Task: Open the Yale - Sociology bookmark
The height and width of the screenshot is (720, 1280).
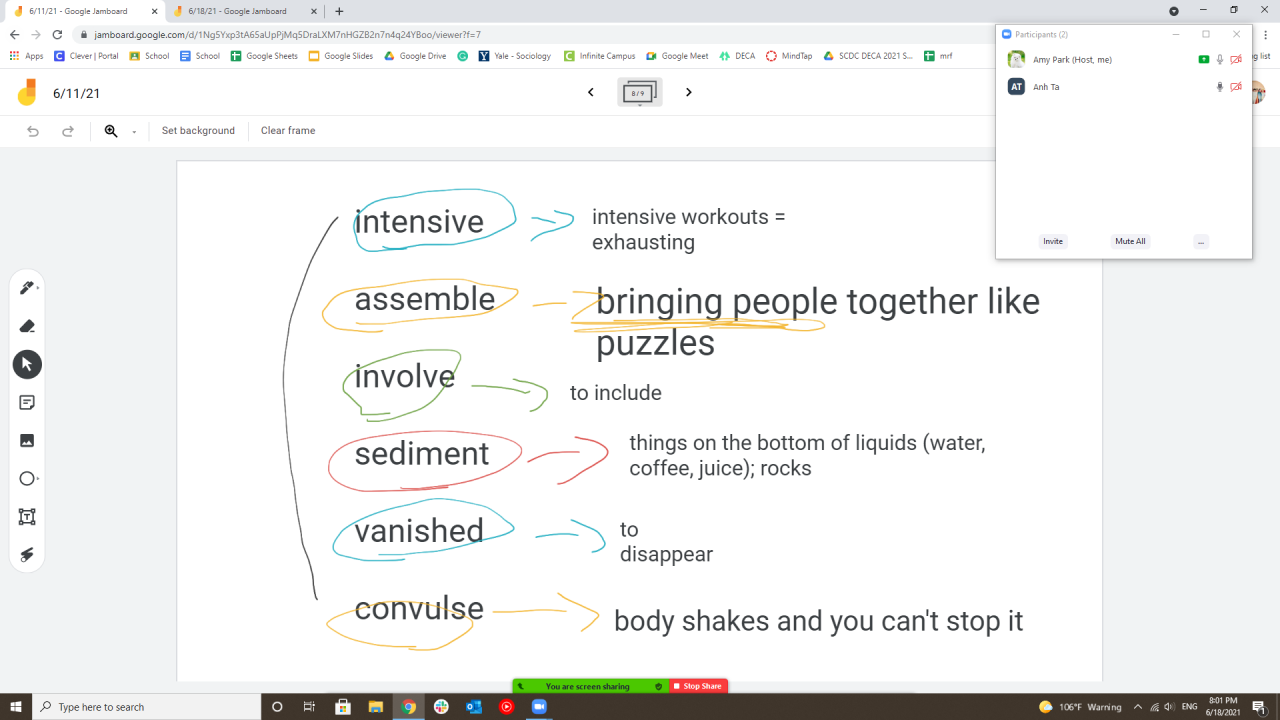Action: pyautogui.click(x=515, y=56)
